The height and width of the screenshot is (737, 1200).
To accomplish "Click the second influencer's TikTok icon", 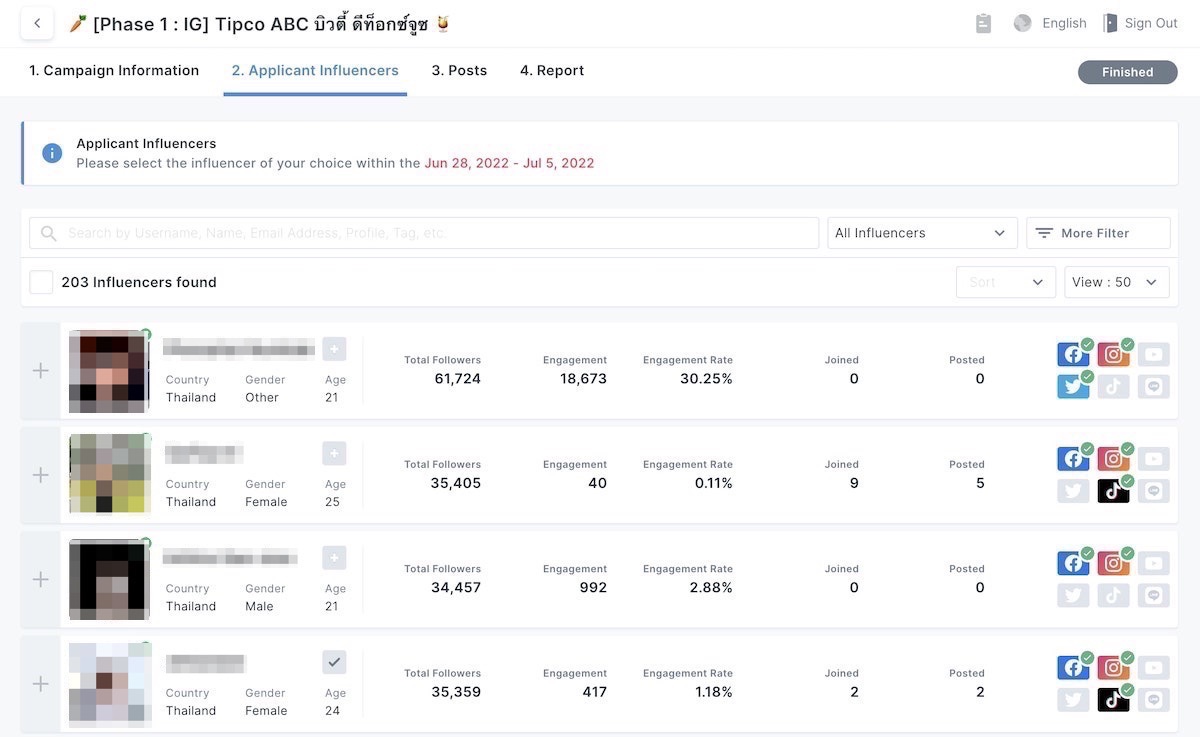I will pos(1113,490).
